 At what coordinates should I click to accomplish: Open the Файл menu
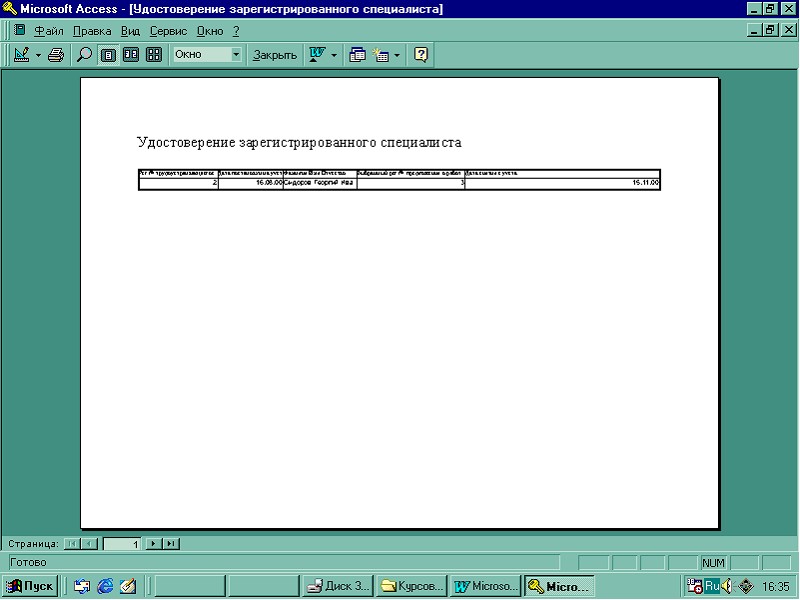point(48,31)
